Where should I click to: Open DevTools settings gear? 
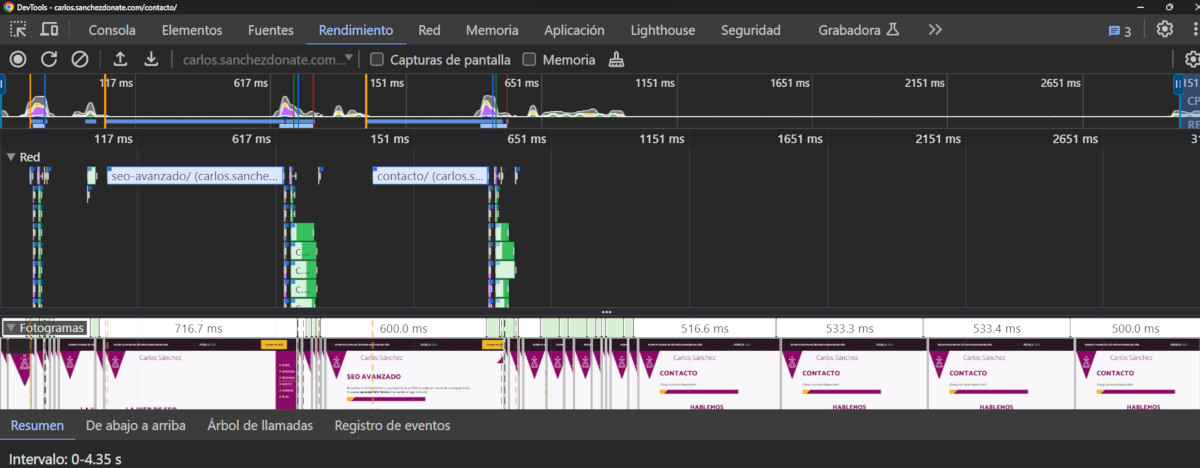1164,30
